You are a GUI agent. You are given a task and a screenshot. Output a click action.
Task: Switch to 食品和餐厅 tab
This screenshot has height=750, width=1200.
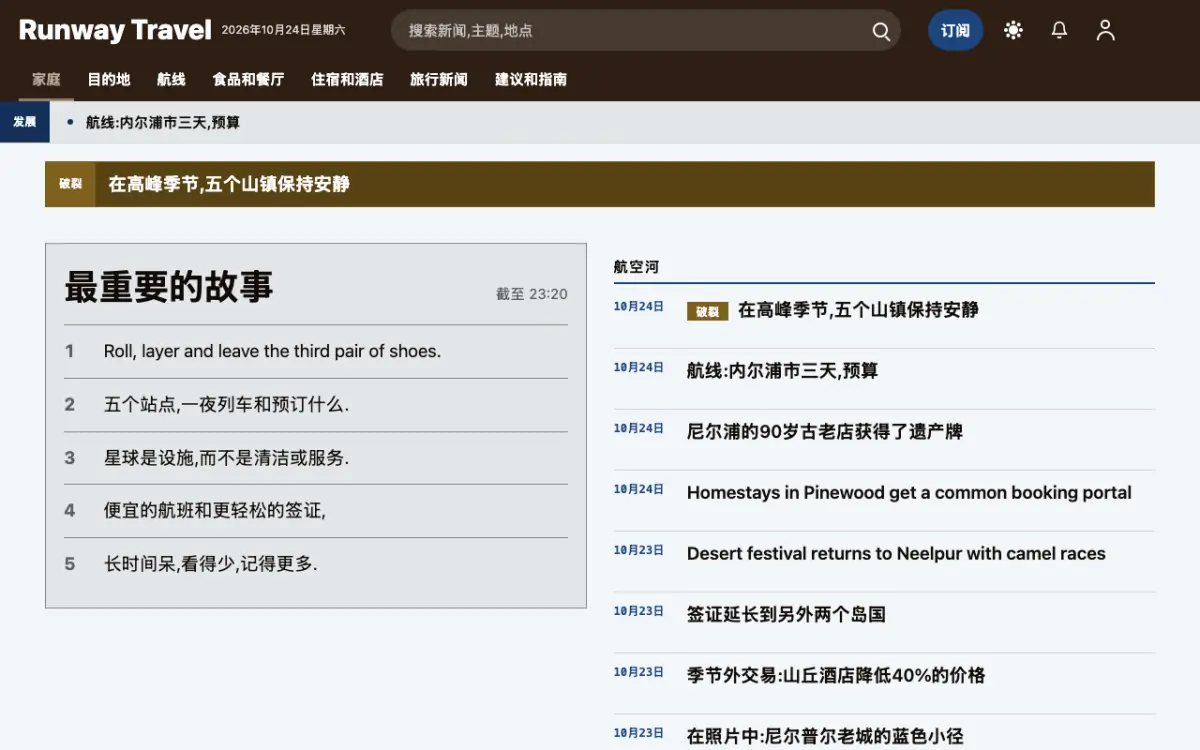coord(249,79)
